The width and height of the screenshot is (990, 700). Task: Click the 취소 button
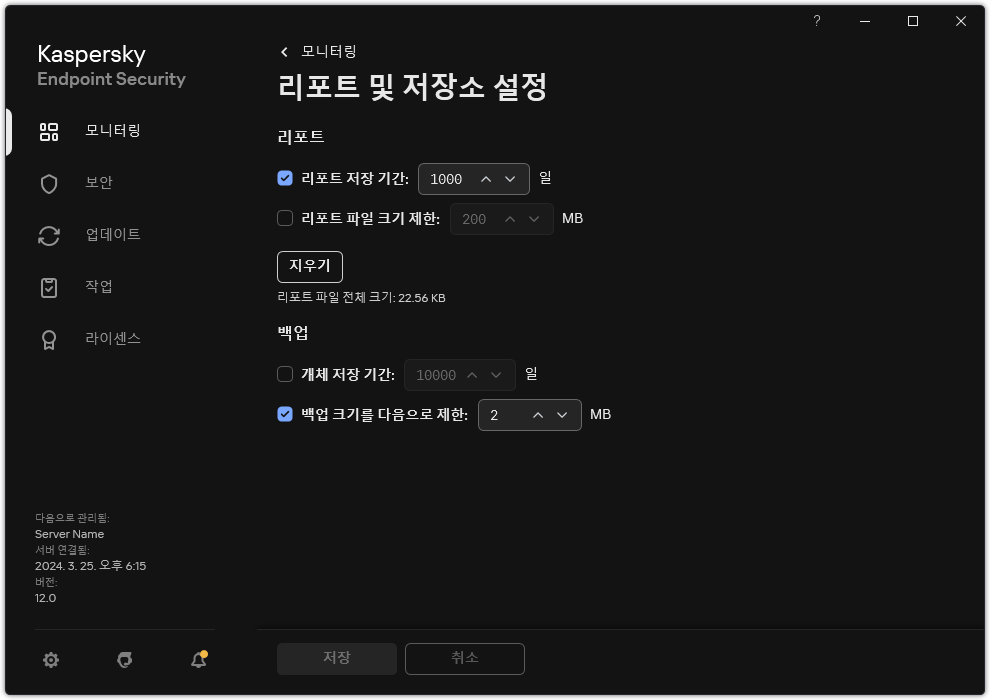(x=464, y=658)
